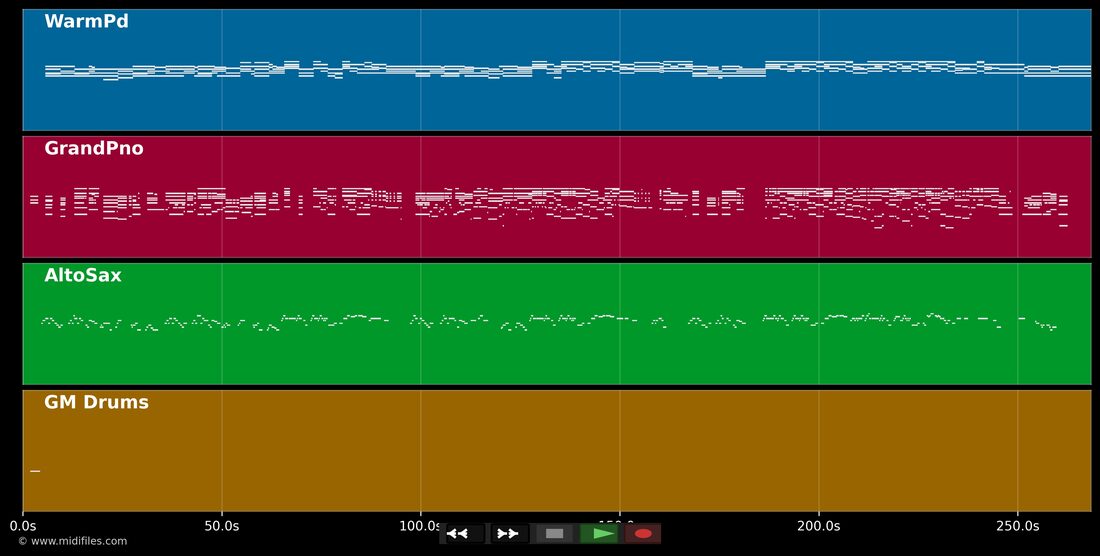
Task: Click the lone drum note in GM Drums
Action: click(35, 471)
